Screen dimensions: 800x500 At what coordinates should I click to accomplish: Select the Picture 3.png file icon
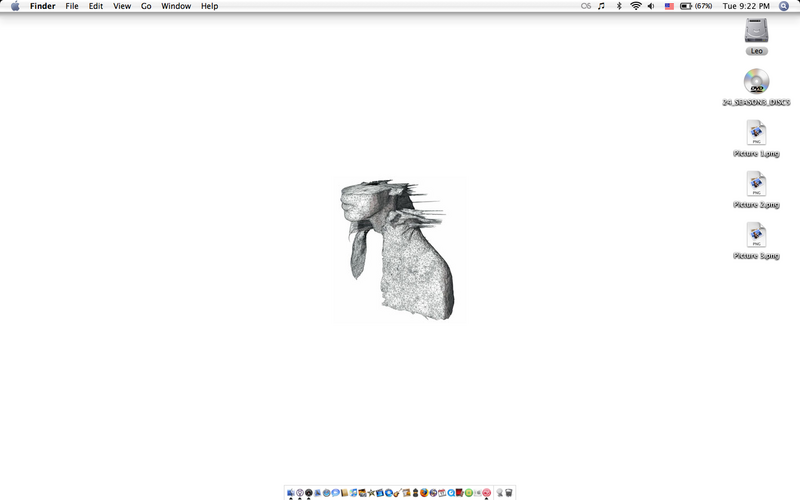click(756, 235)
